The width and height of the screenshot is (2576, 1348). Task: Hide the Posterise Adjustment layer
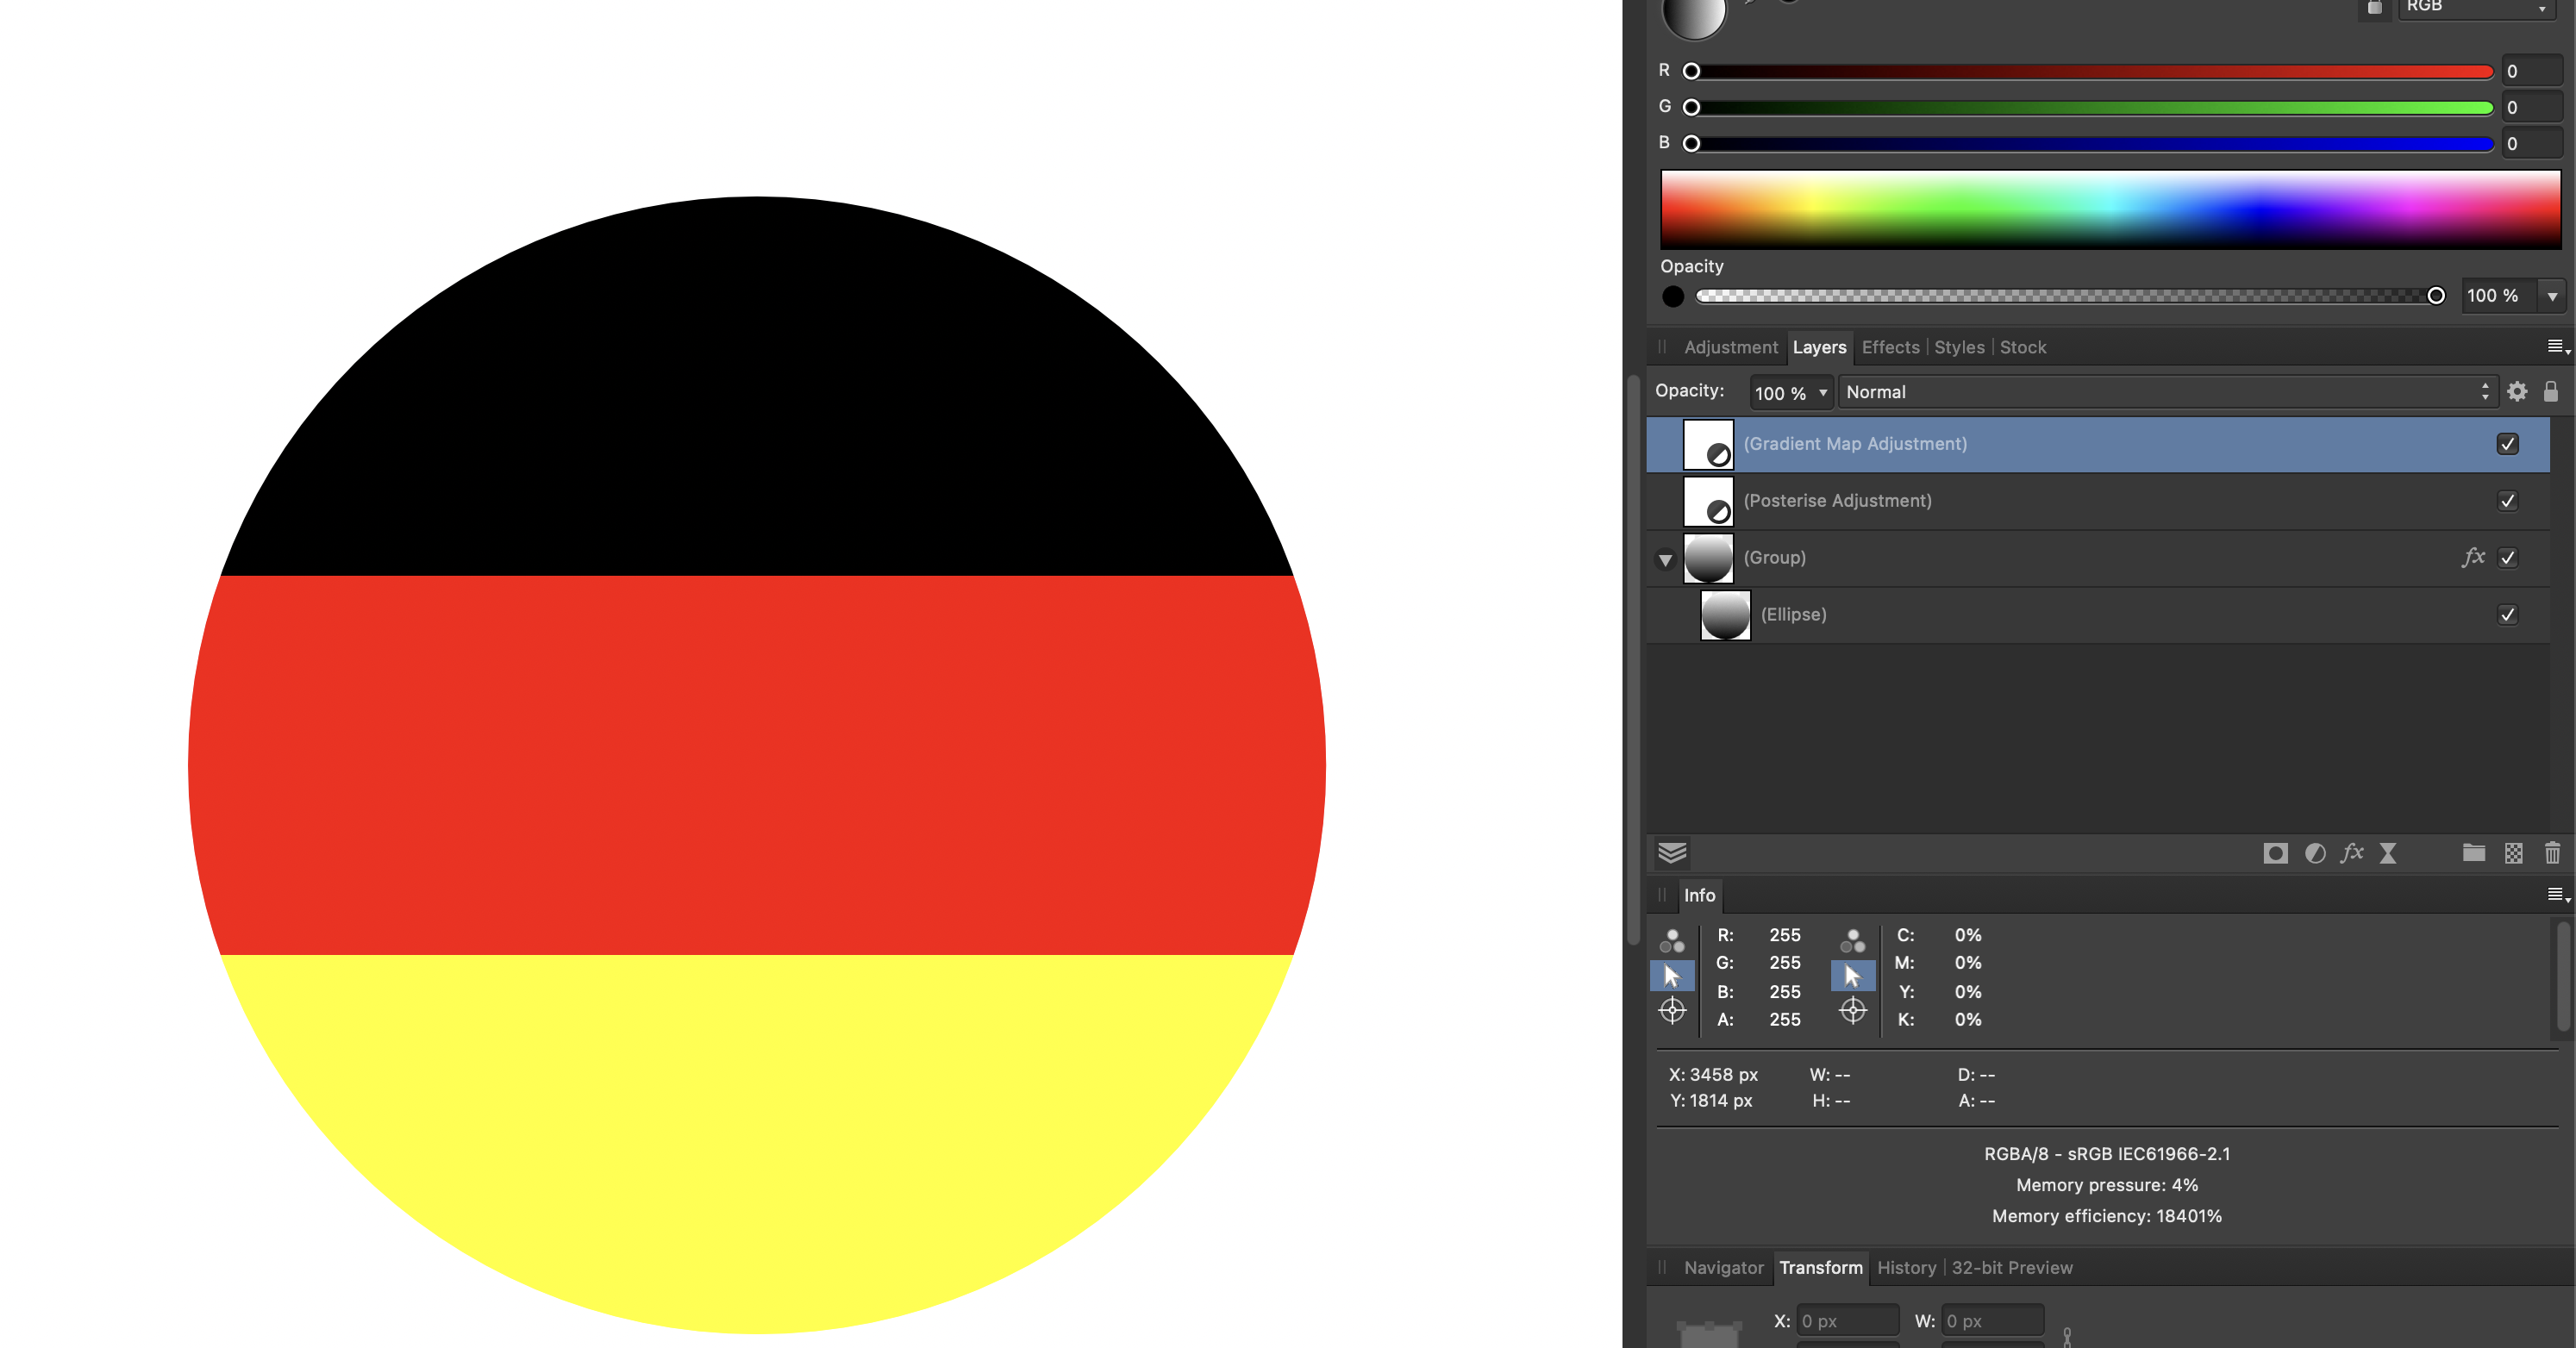tap(2507, 501)
